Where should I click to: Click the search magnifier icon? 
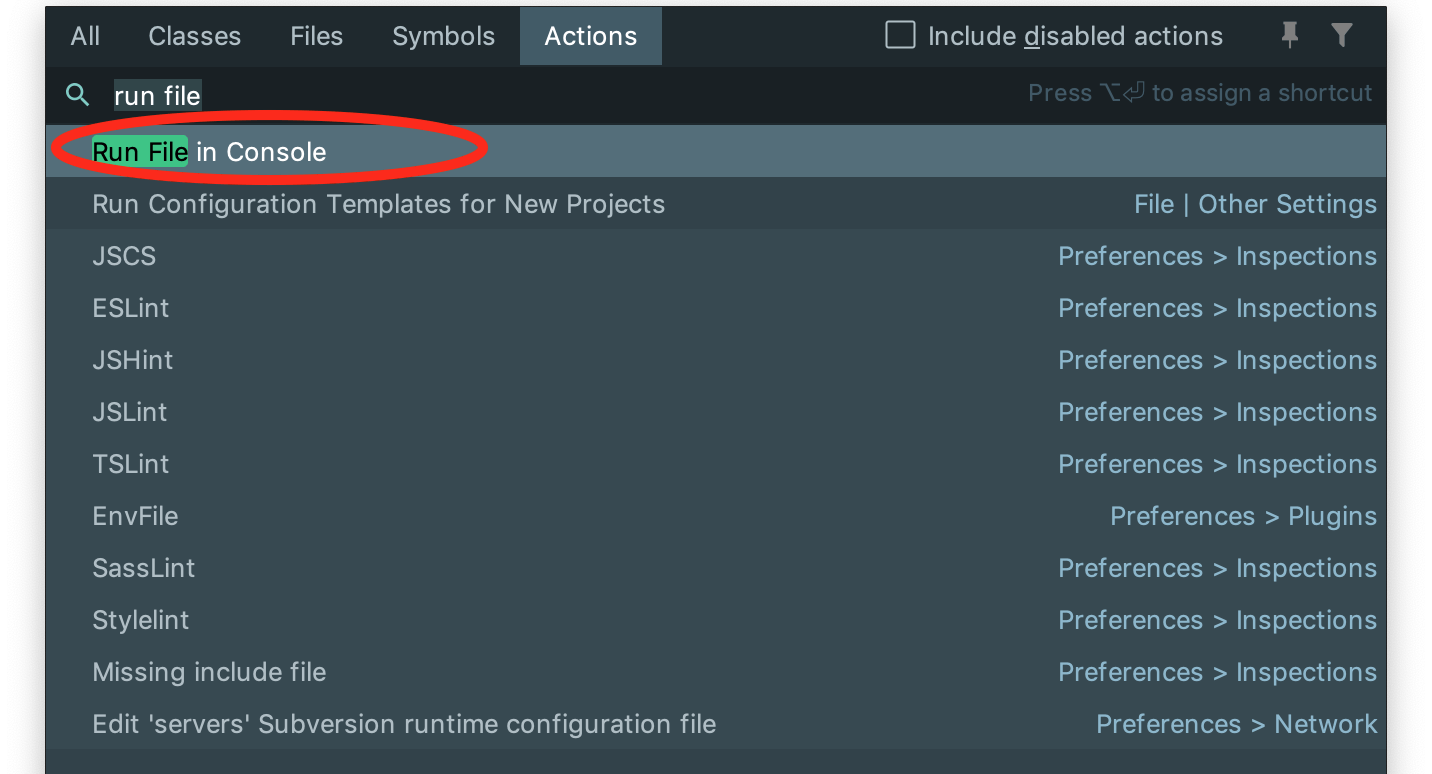click(x=77, y=95)
